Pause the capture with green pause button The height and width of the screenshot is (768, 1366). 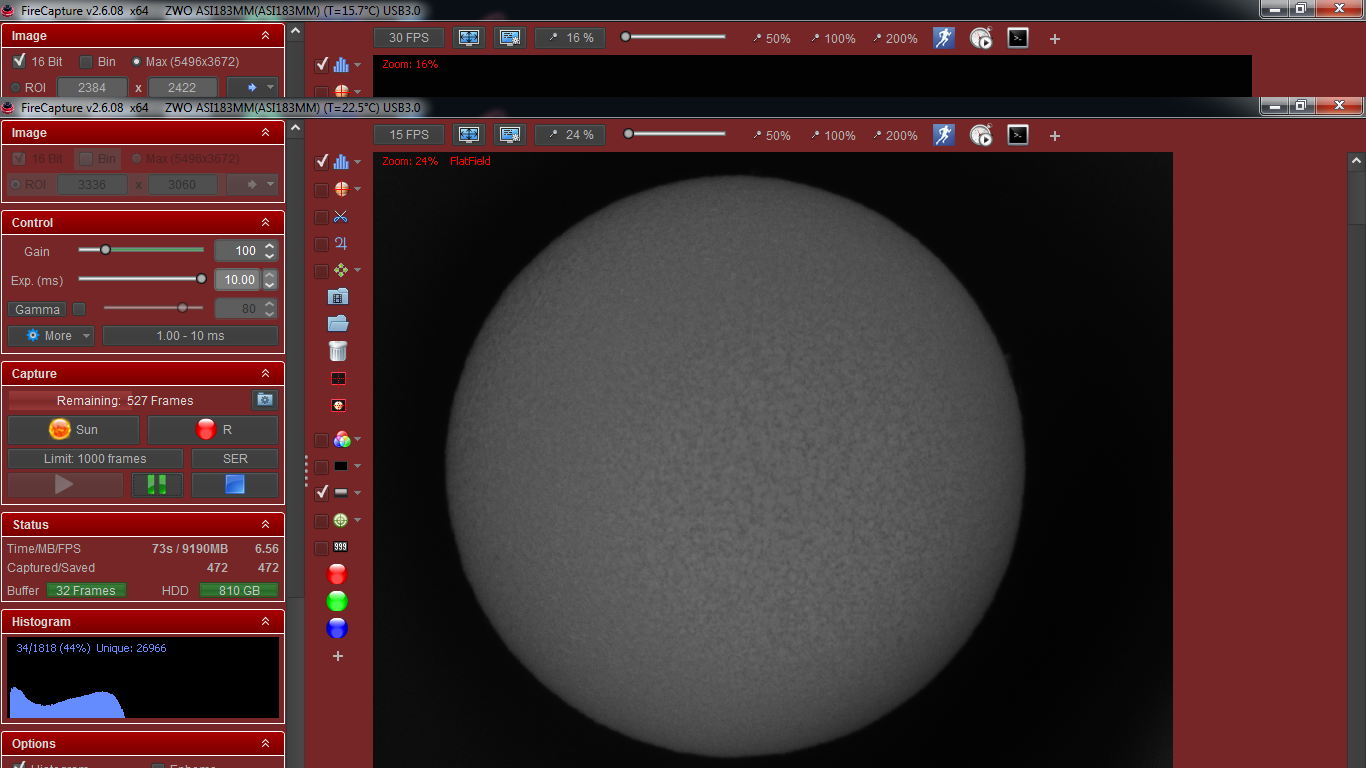coord(157,485)
